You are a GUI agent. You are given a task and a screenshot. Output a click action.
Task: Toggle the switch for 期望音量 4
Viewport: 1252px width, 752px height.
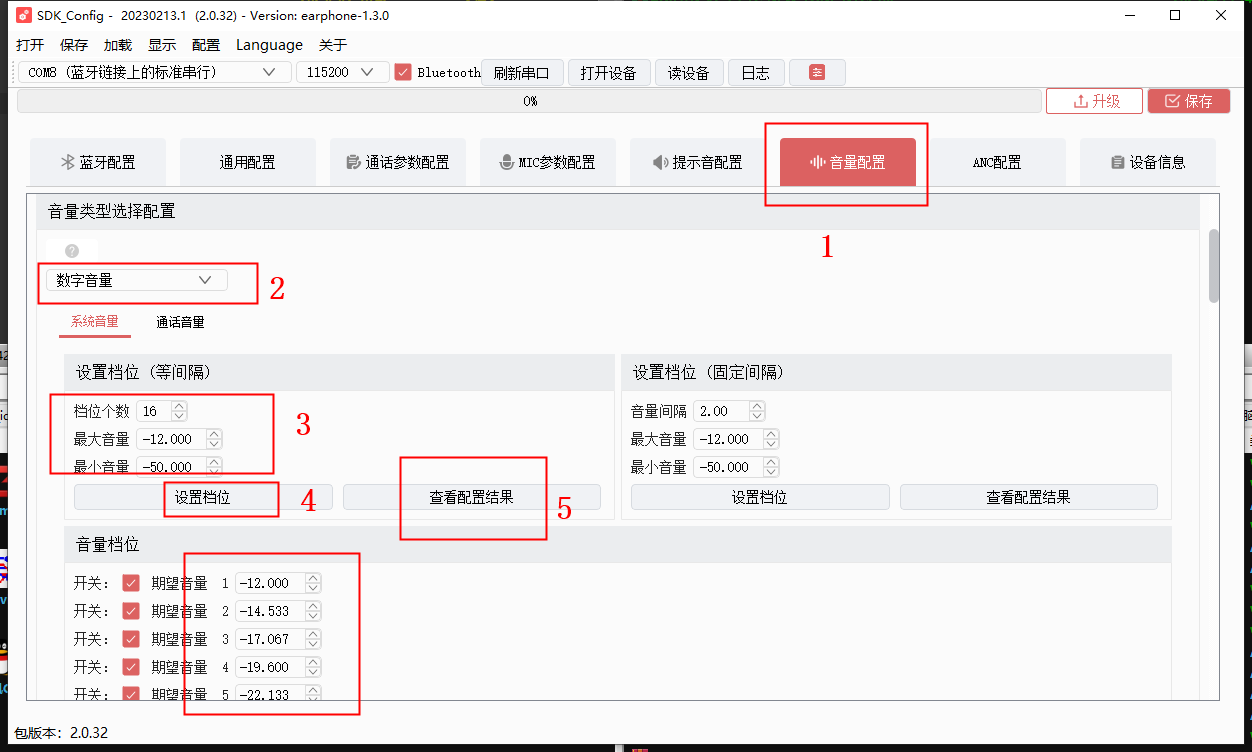[x=130, y=667]
